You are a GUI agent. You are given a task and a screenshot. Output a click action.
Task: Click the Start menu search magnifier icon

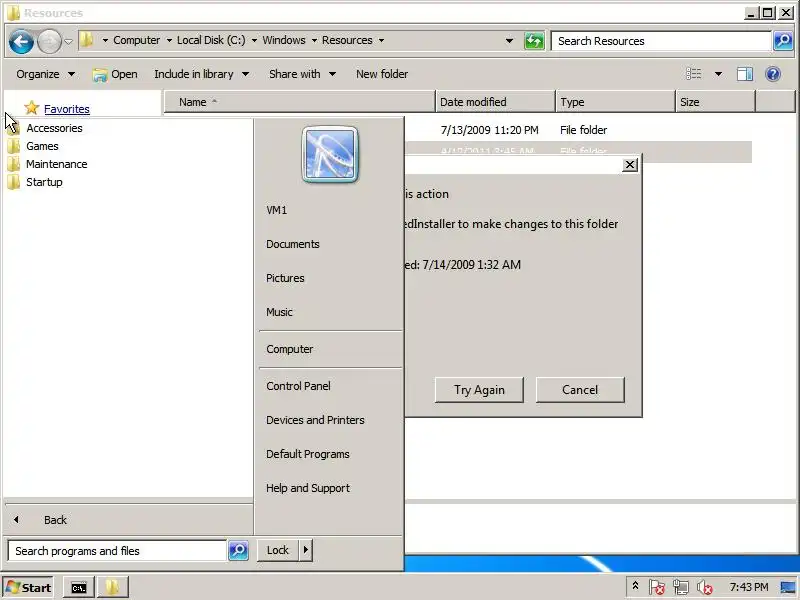[238, 551]
